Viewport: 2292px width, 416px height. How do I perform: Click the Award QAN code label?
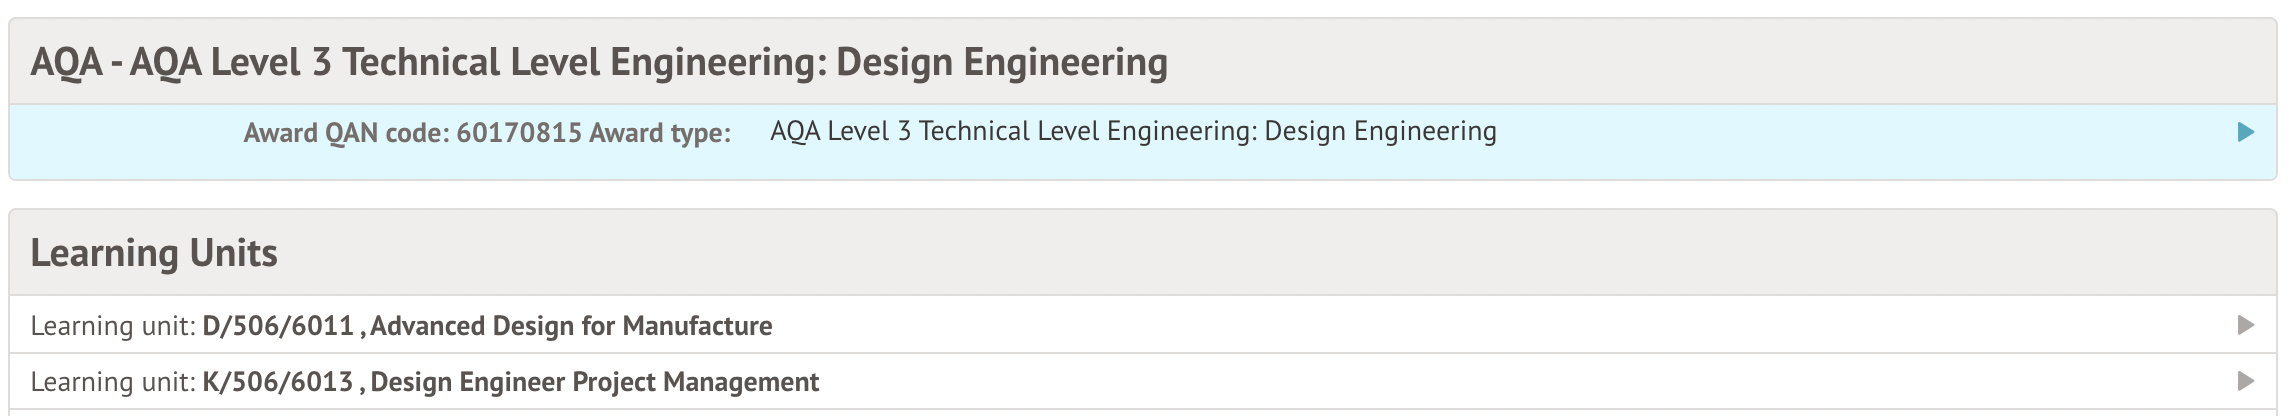click(x=348, y=133)
